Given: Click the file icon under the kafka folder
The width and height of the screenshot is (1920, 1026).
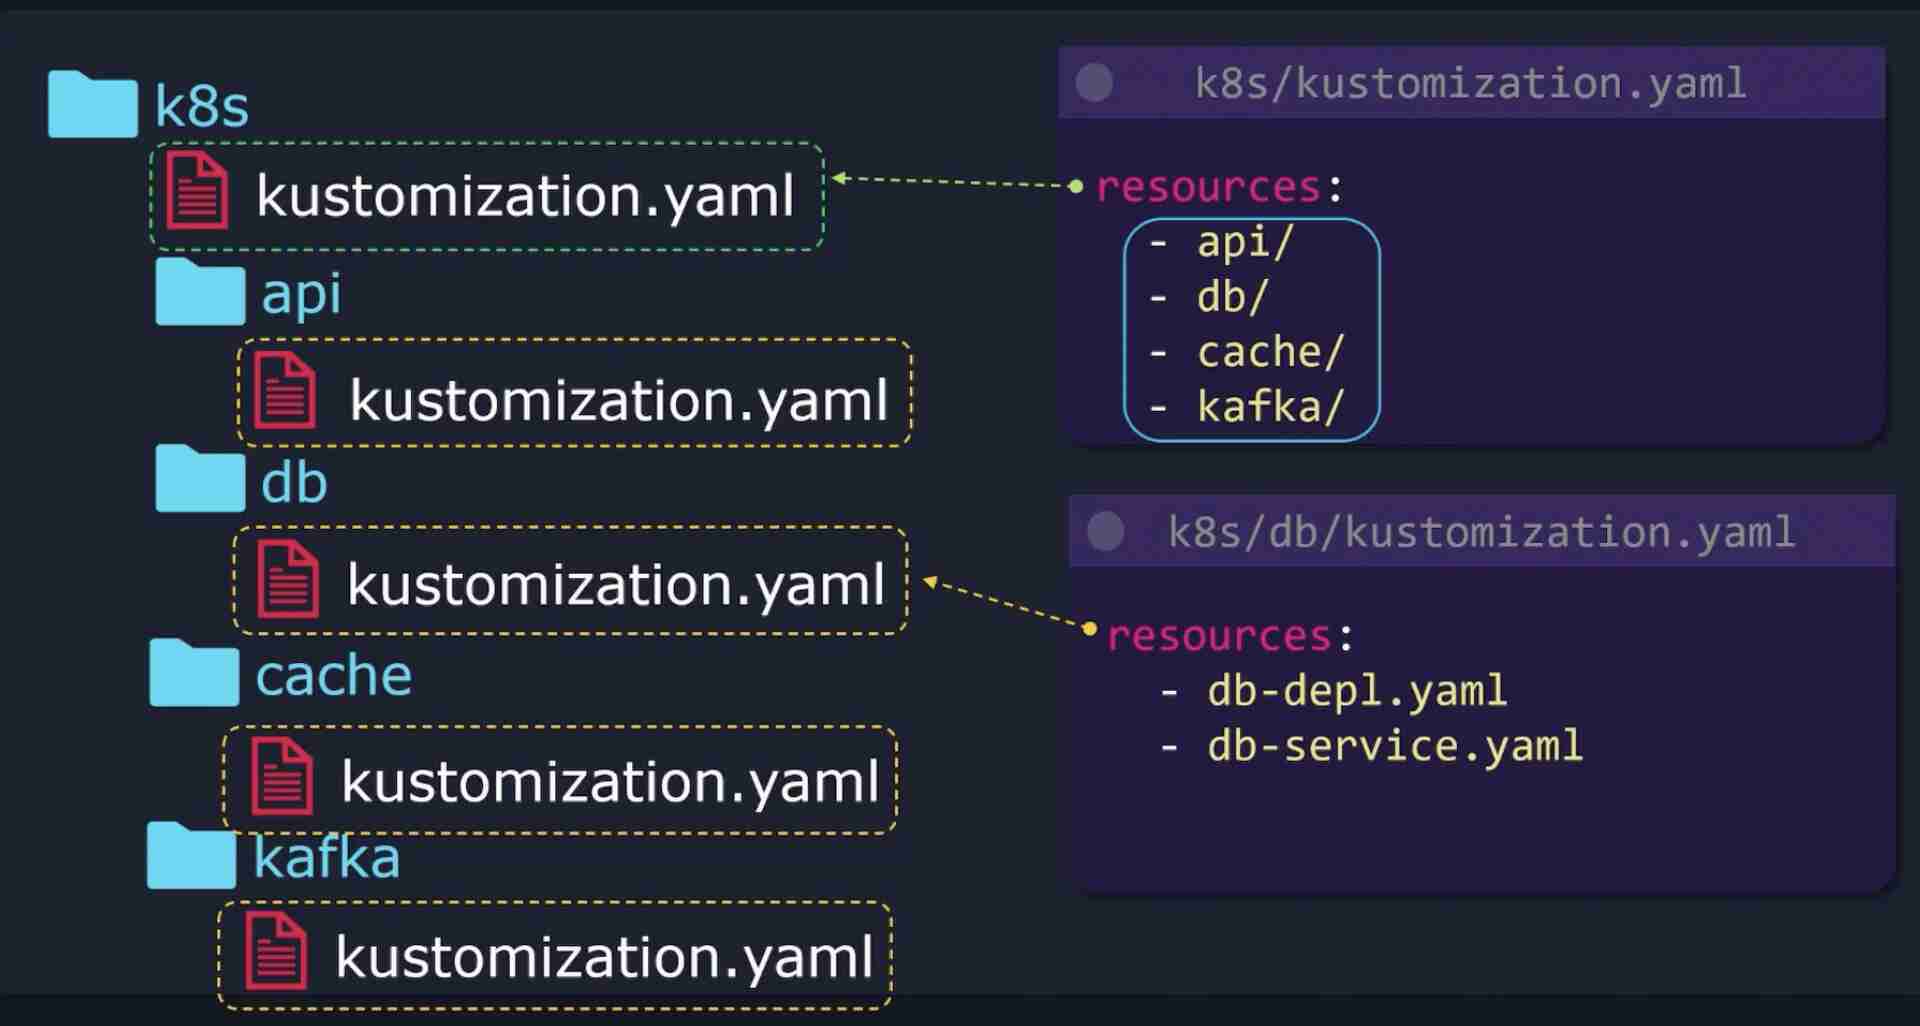Looking at the screenshot, I should [276, 951].
